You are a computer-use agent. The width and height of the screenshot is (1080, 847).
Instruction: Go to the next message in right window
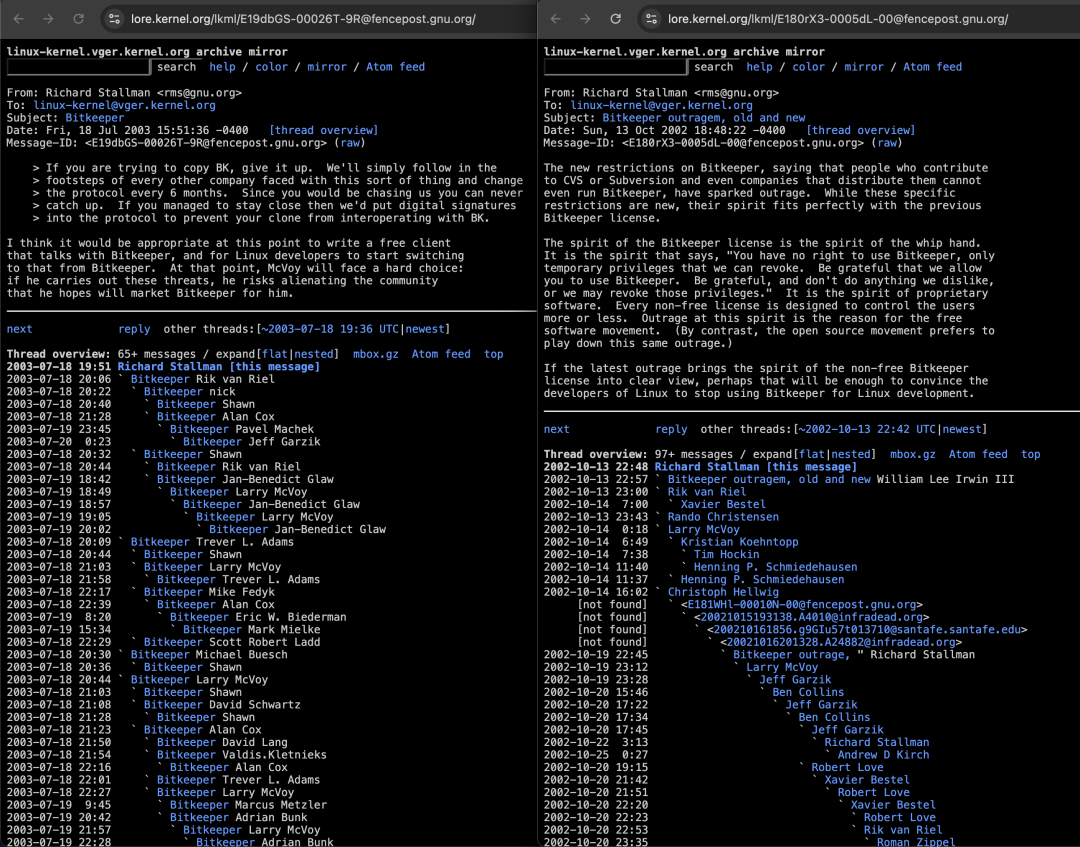[557, 429]
